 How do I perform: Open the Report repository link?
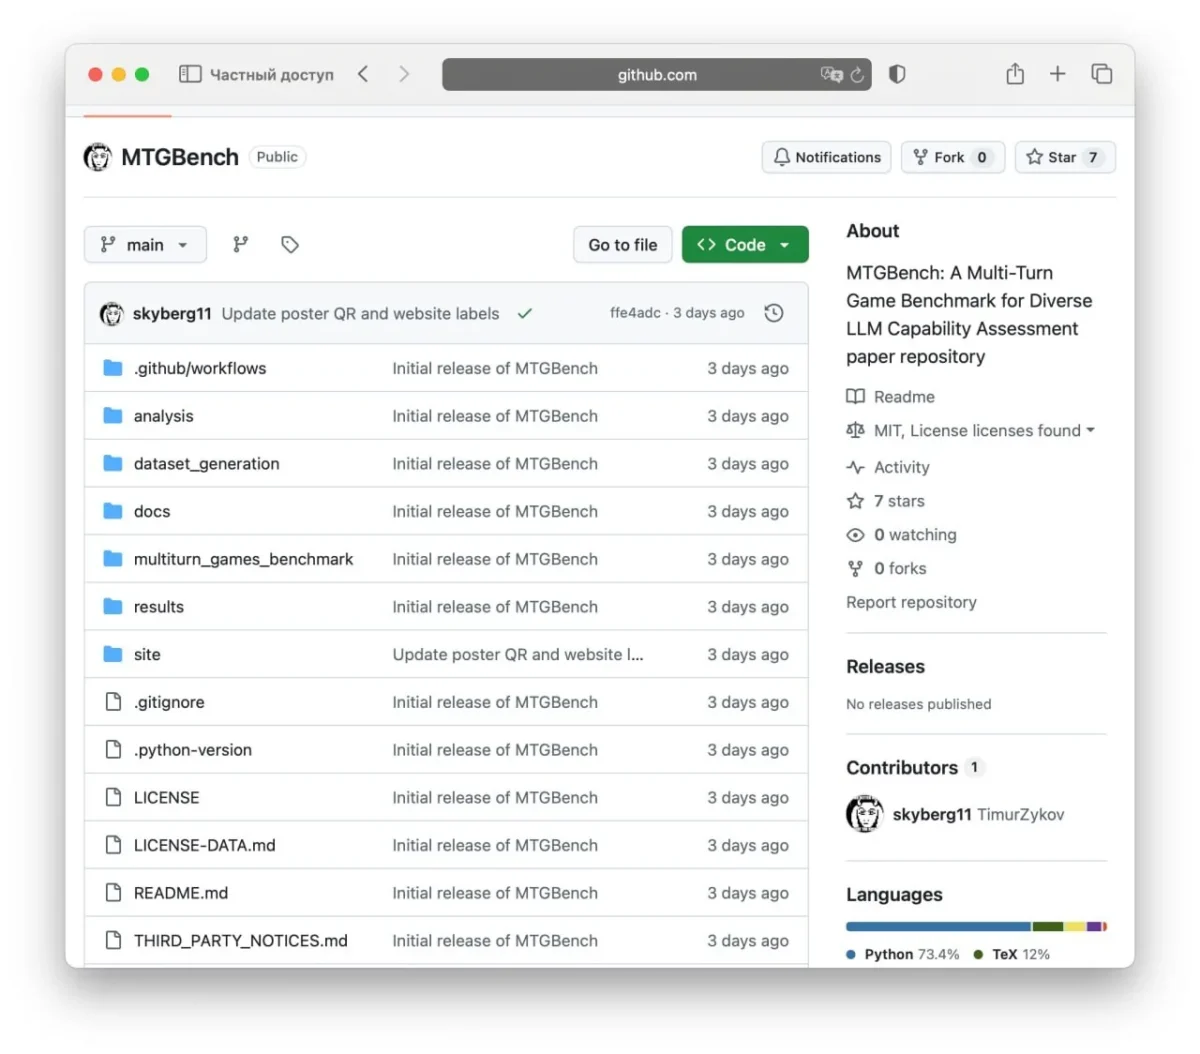click(911, 602)
